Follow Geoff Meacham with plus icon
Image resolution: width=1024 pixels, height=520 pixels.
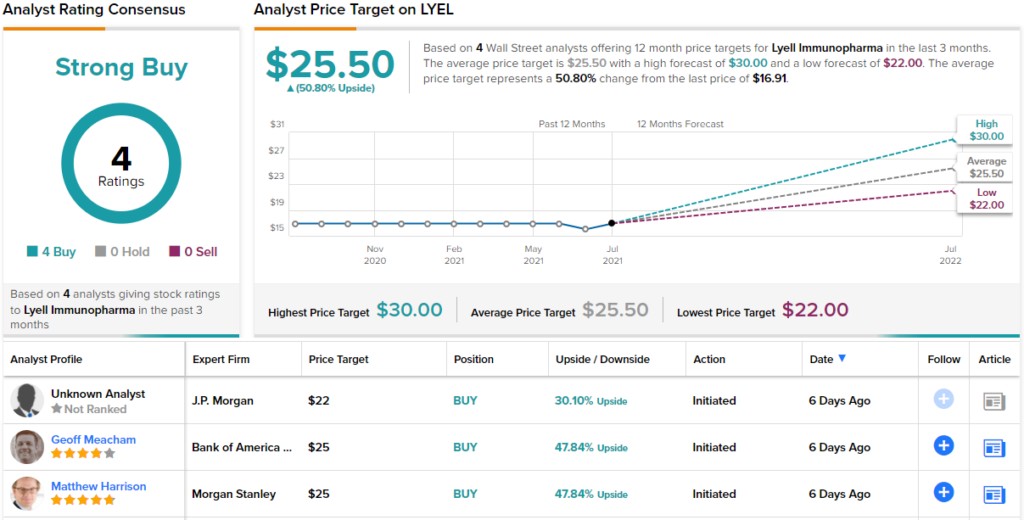pyautogui.click(x=943, y=446)
